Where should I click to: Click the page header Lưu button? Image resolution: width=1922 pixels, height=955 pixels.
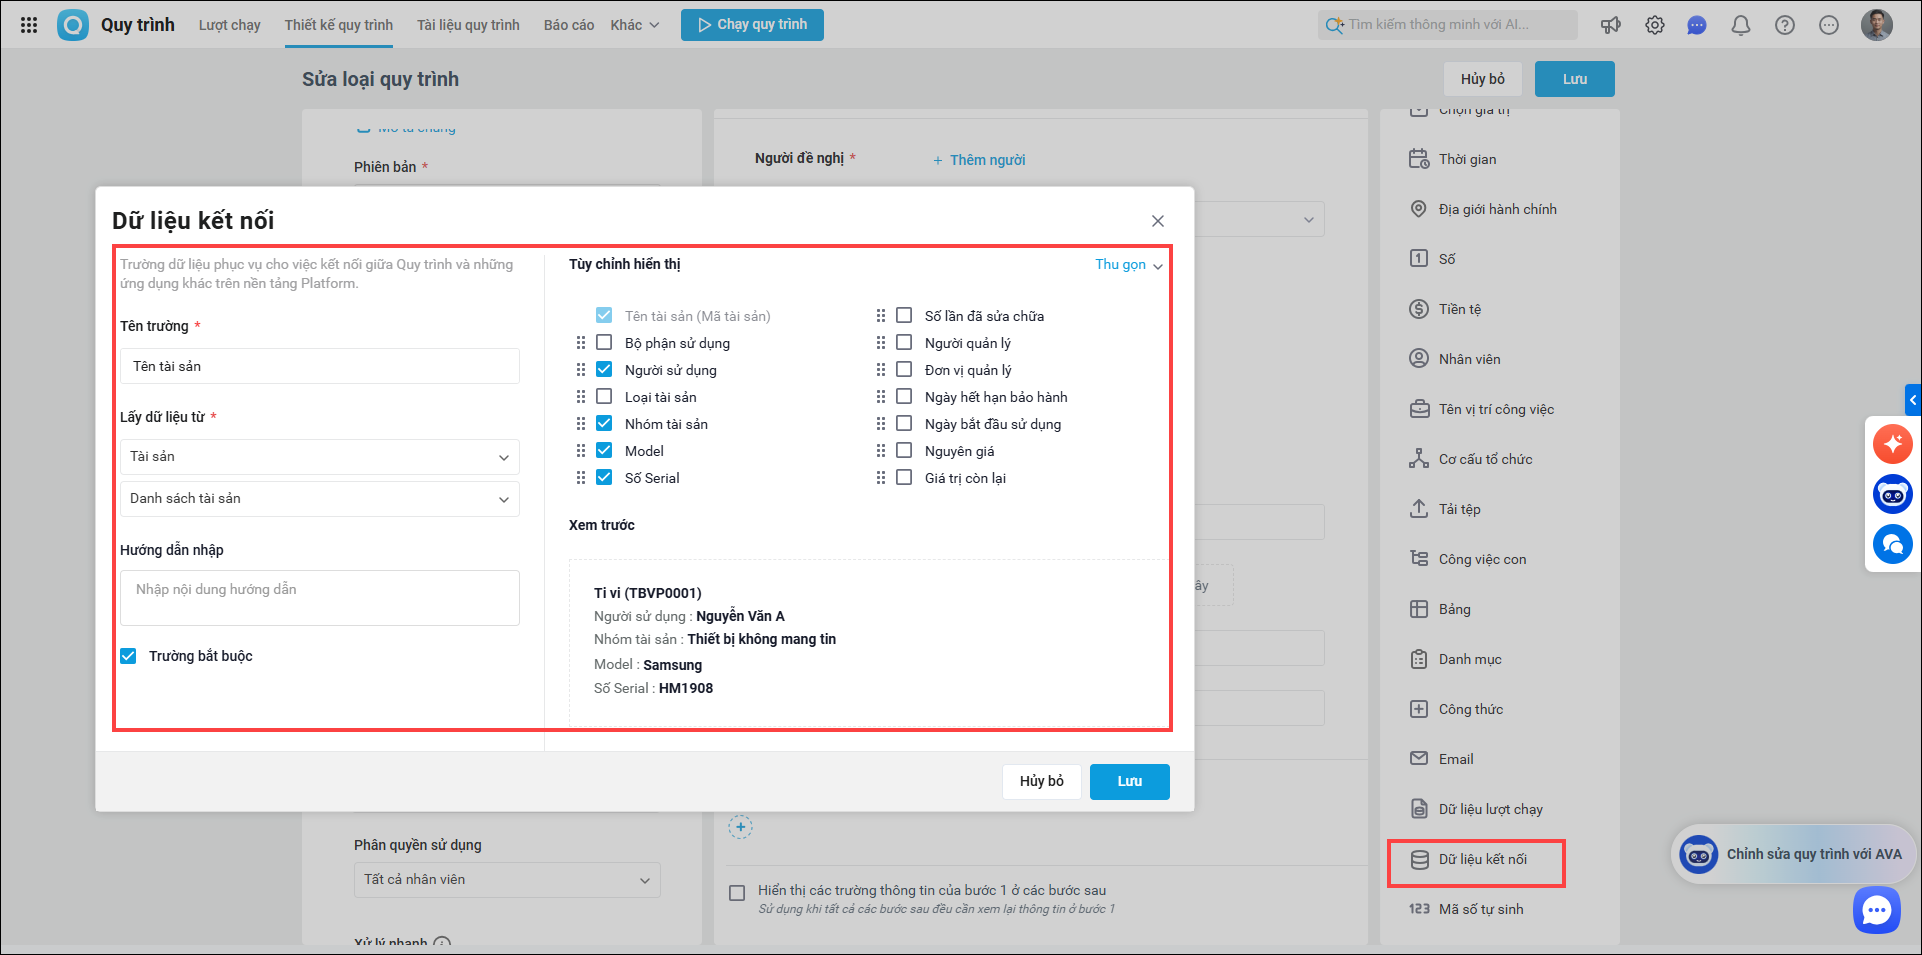pyautogui.click(x=1575, y=79)
